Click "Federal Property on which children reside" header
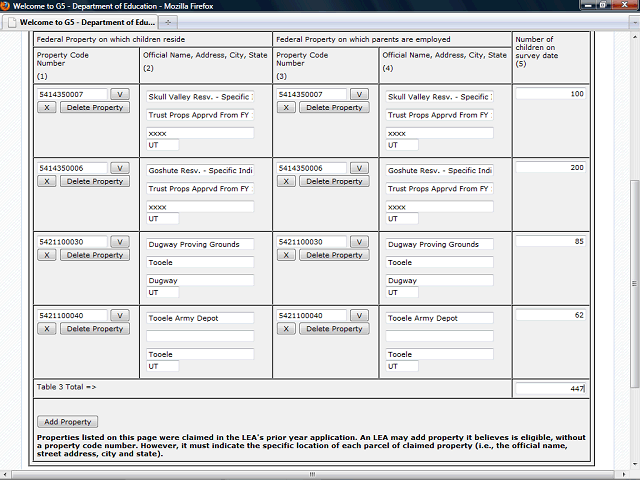 coord(111,40)
